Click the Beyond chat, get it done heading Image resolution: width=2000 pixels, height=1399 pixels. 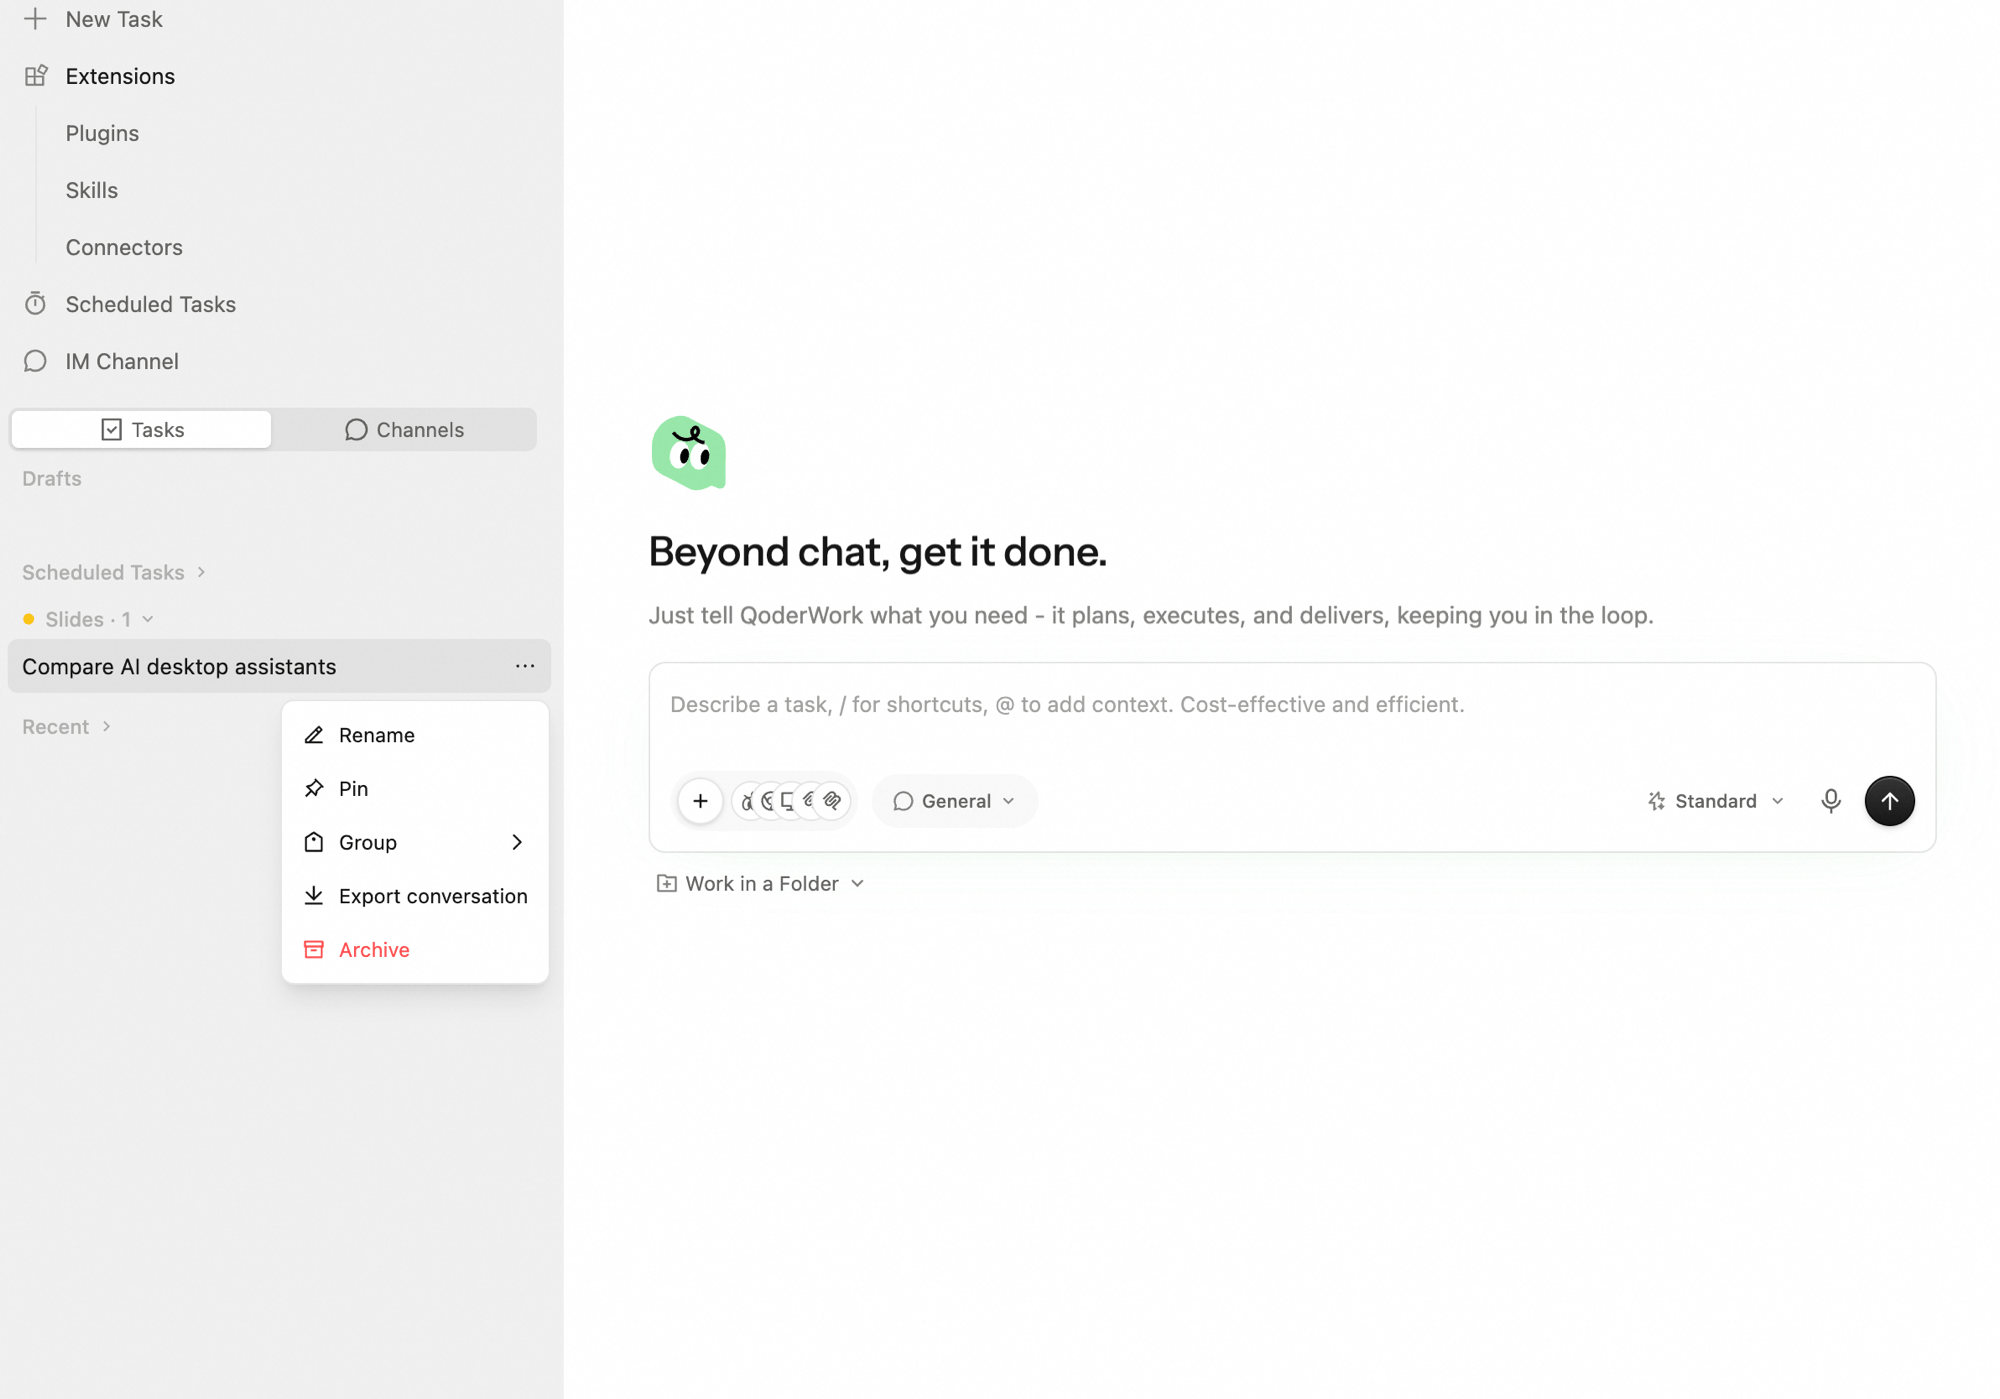coord(878,552)
